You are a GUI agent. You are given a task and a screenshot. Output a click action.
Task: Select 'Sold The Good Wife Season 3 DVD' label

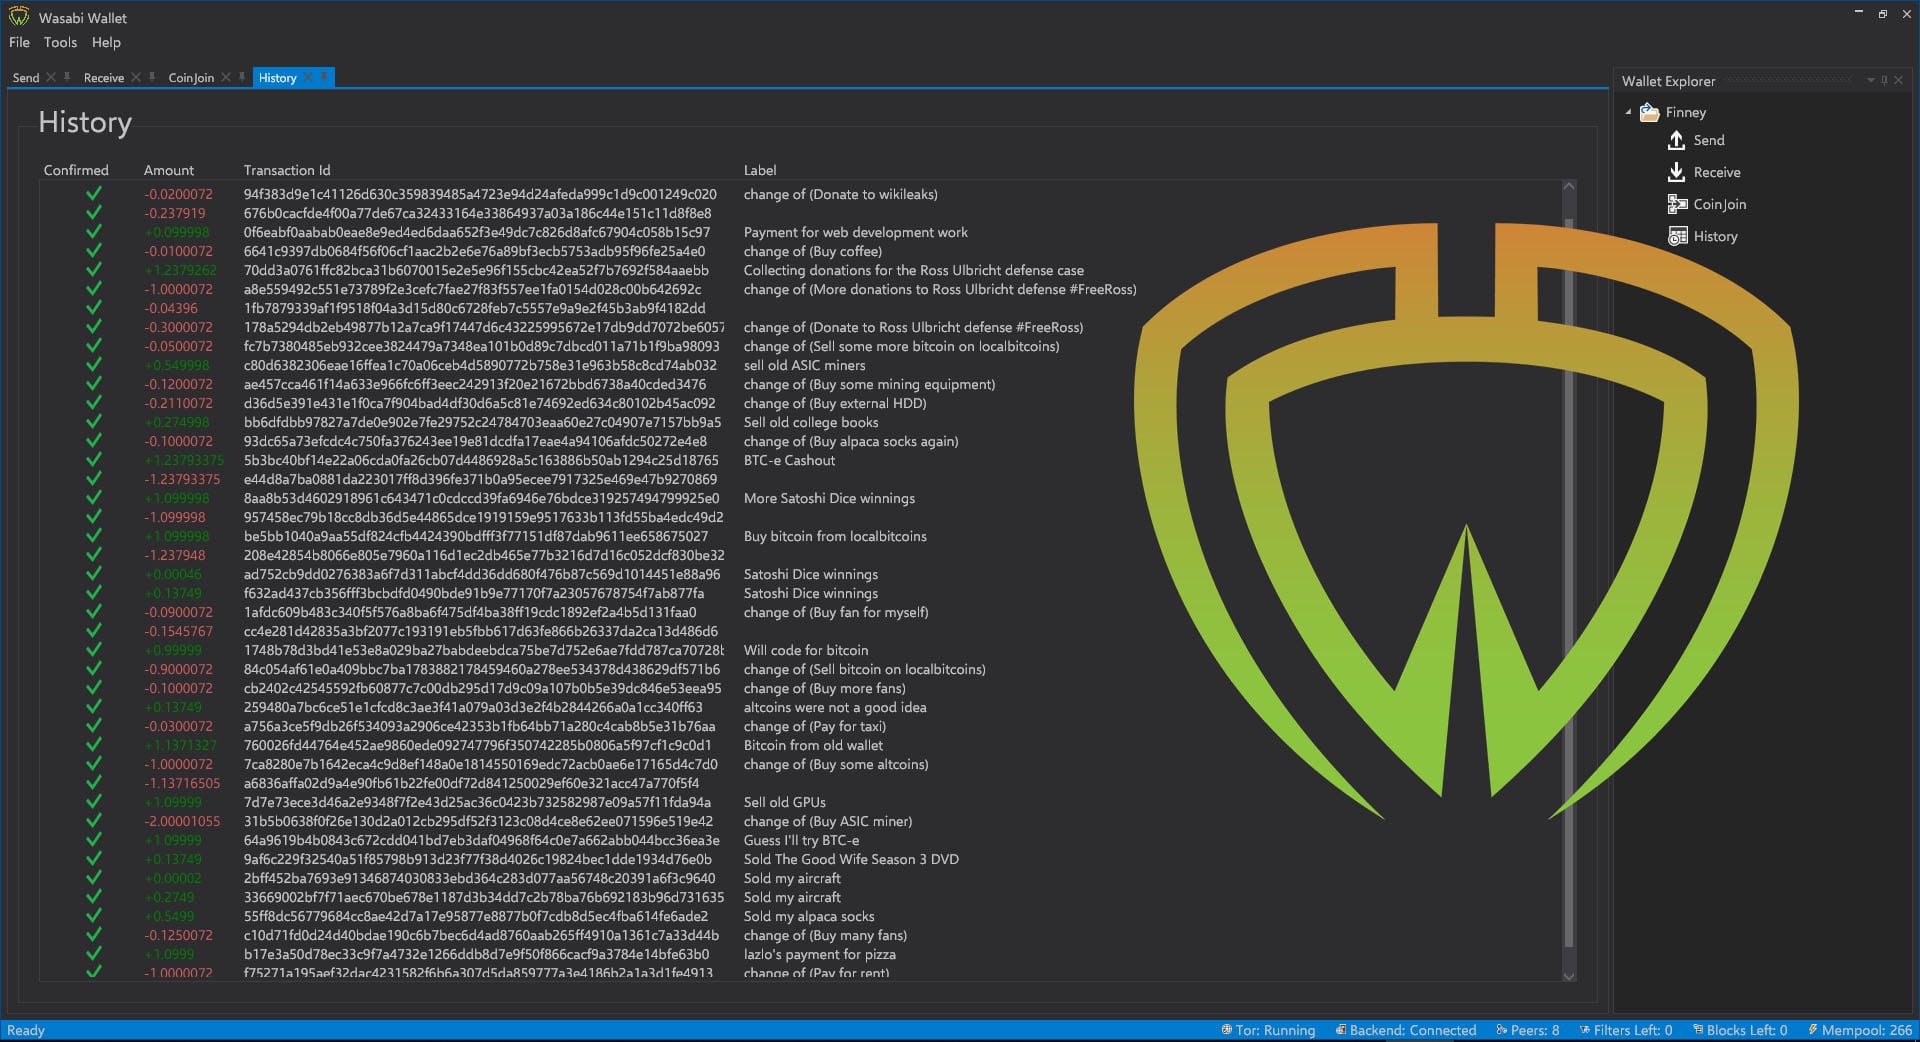click(851, 859)
